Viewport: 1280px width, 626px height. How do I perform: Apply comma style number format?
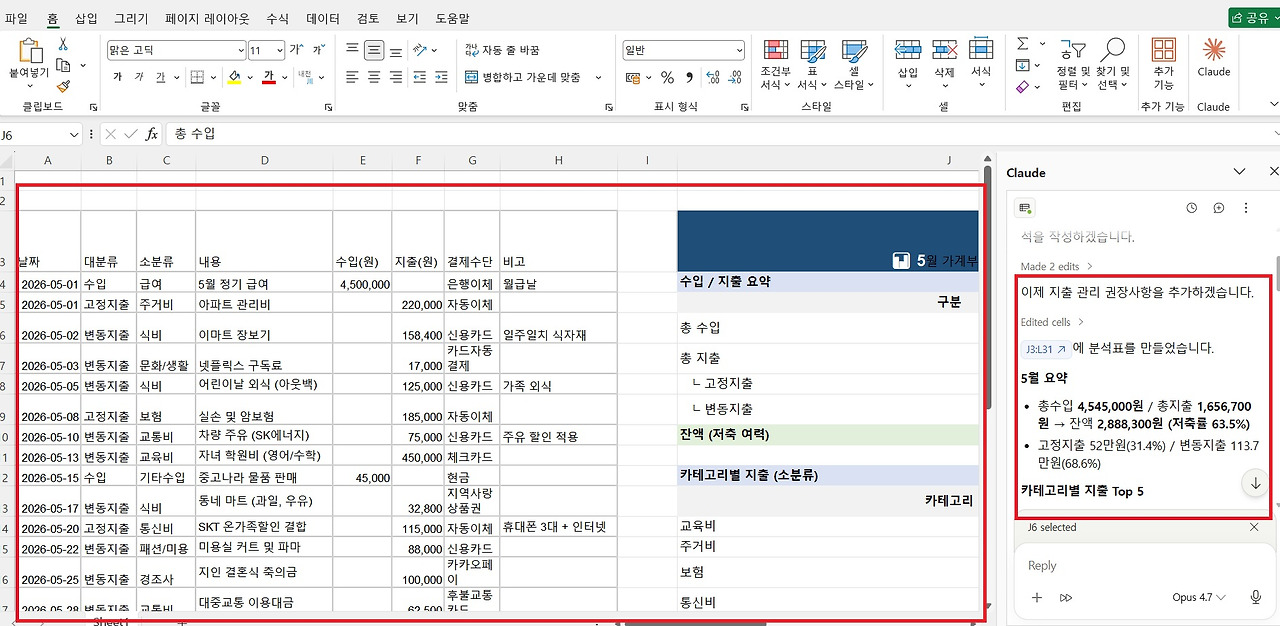(689, 78)
